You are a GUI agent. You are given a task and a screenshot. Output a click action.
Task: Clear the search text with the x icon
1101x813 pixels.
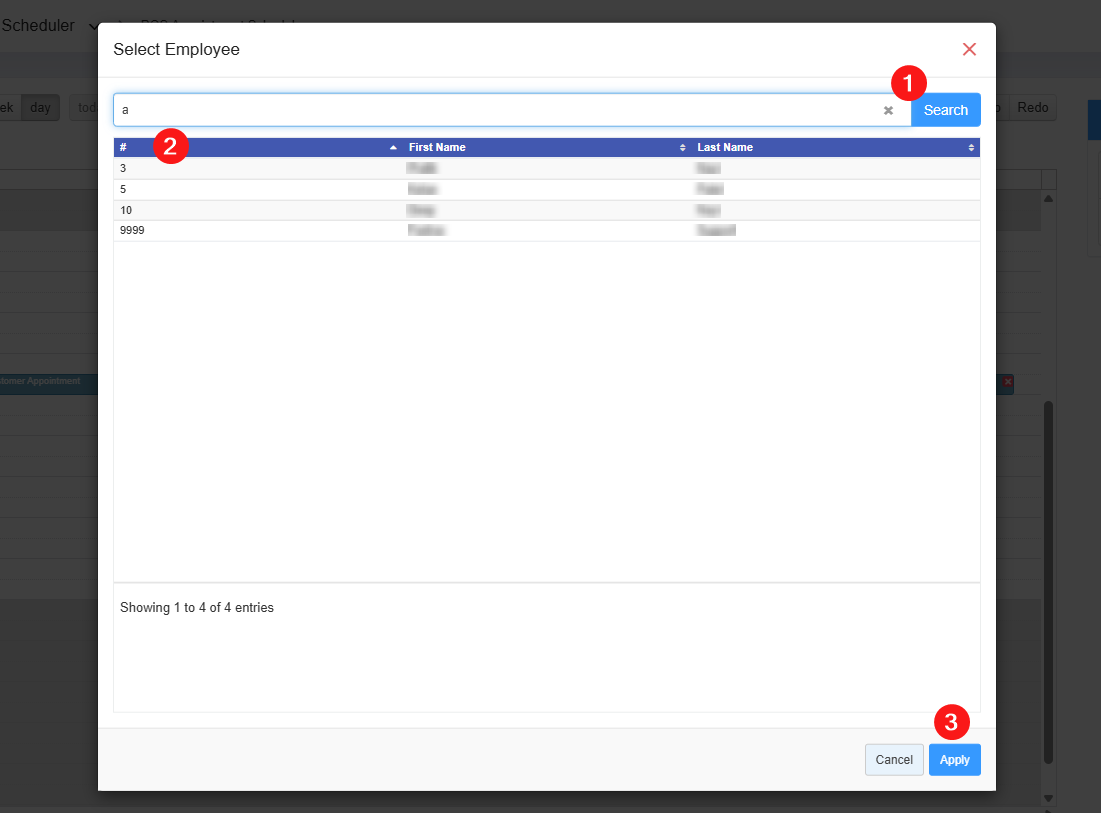coord(888,111)
